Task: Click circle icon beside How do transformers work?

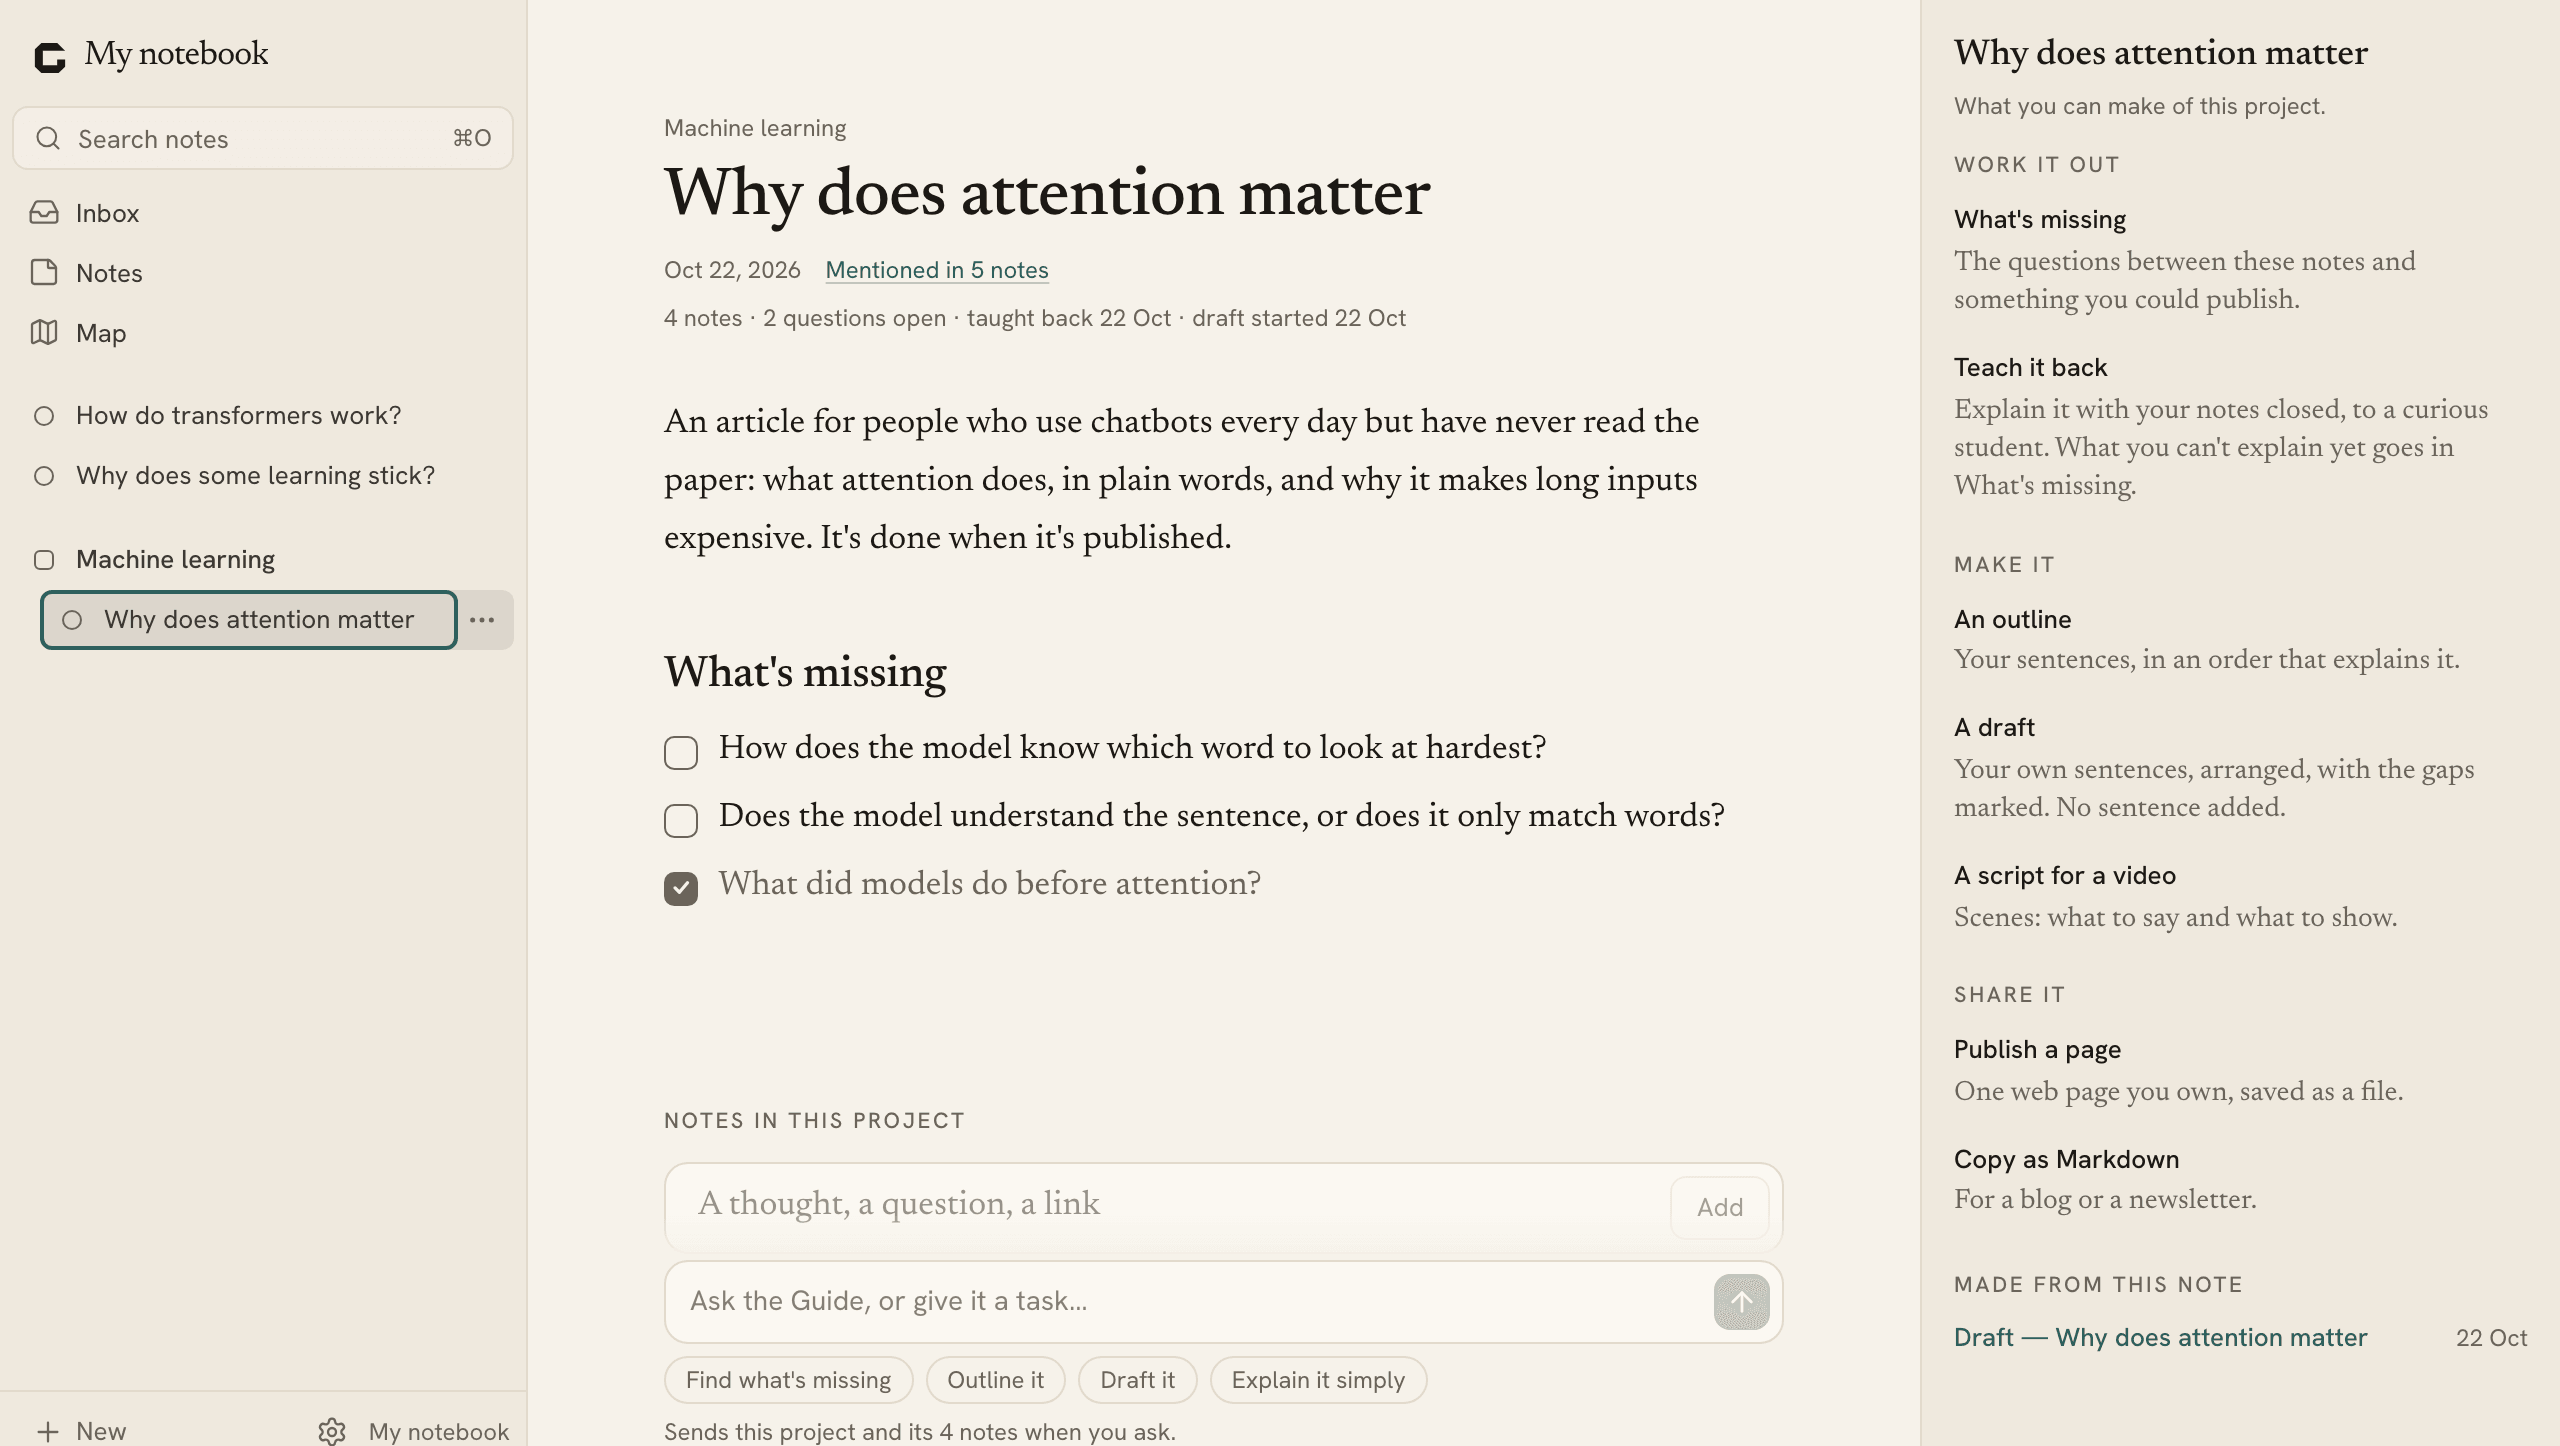Action: coord(44,416)
